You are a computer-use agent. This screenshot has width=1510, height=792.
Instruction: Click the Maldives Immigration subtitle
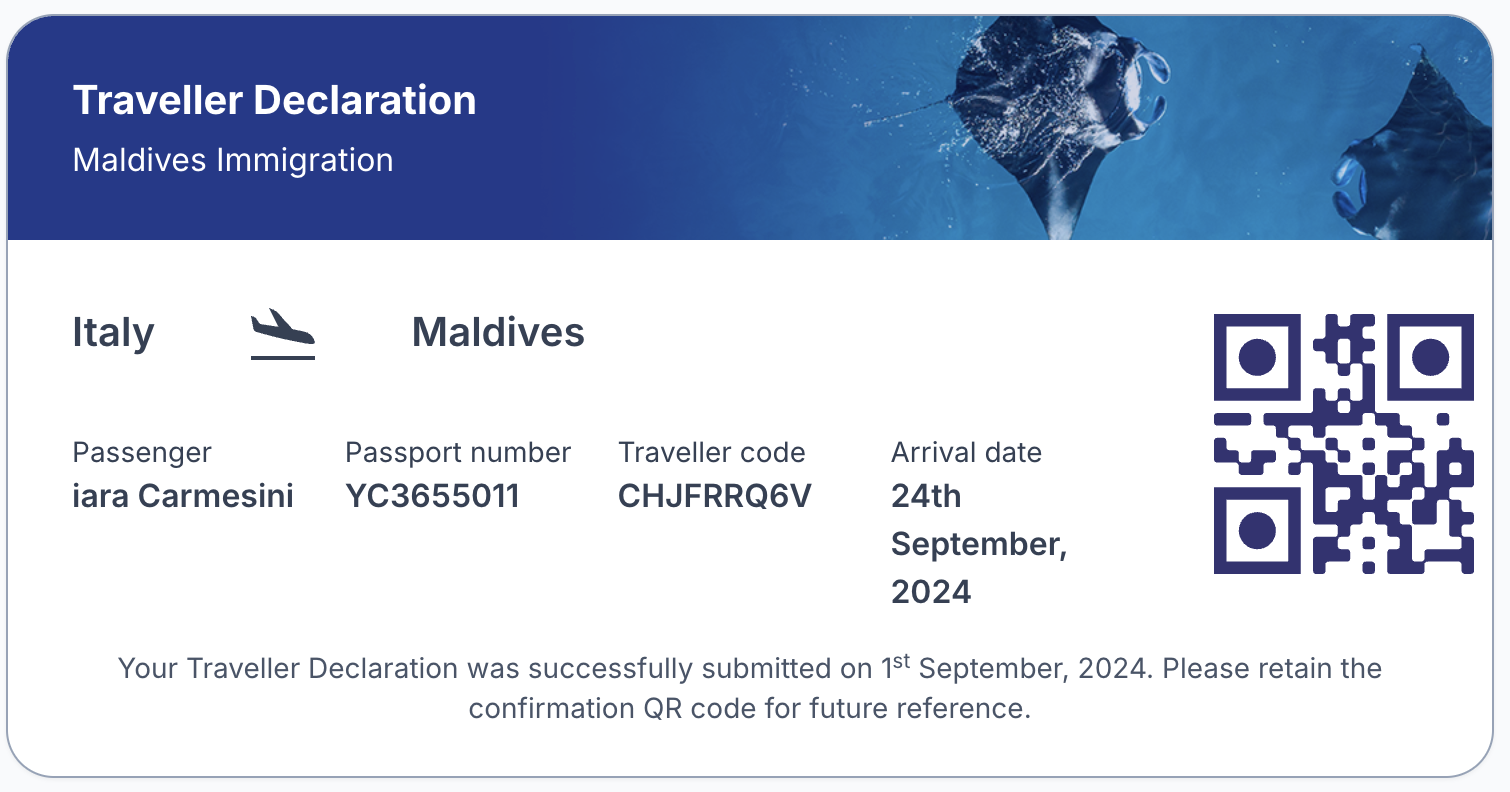click(x=233, y=160)
